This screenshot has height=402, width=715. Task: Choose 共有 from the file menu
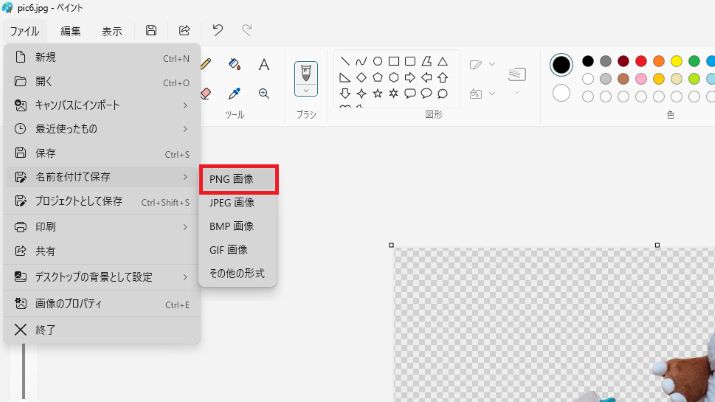tap(102, 251)
